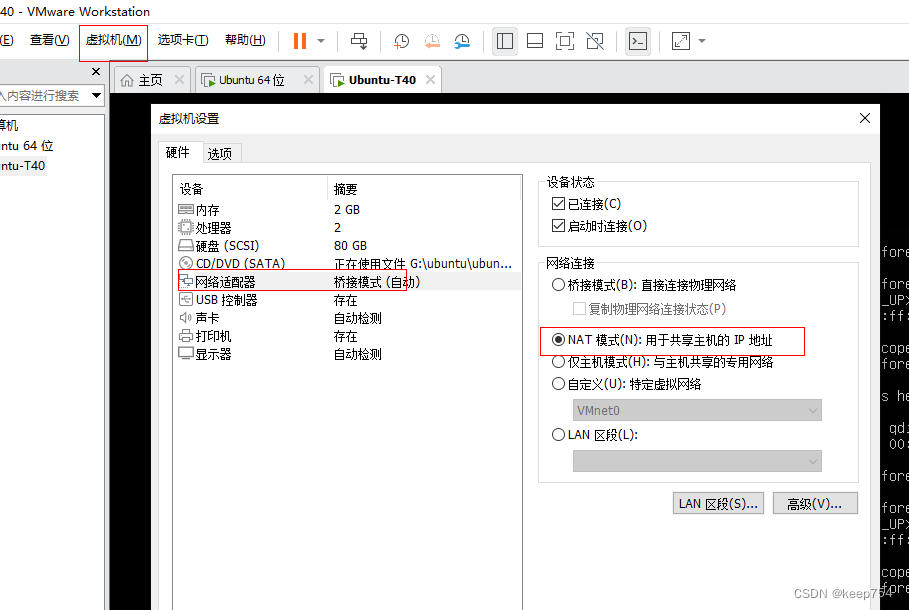Close the library sidebar panel

(96, 71)
